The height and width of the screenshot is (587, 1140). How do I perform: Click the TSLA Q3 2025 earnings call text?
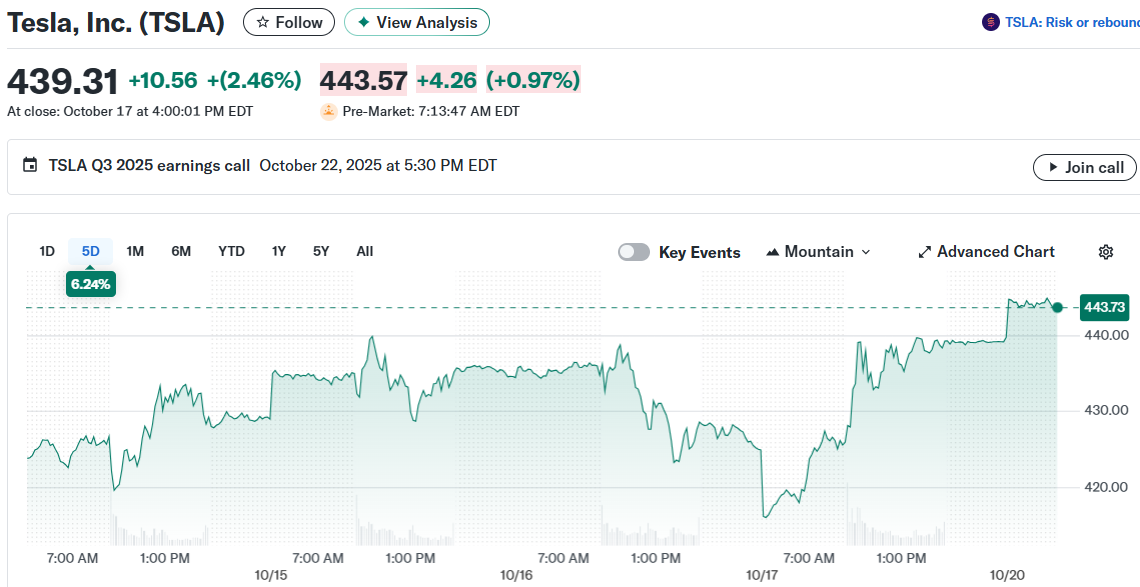tap(149, 166)
